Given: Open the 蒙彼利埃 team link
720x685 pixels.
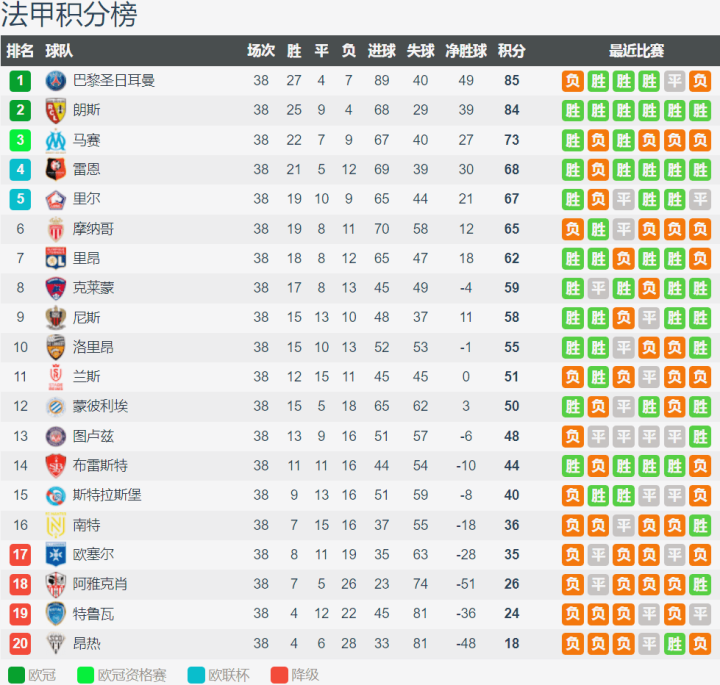Looking at the screenshot, I should pyautogui.click(x=100, y=406).
